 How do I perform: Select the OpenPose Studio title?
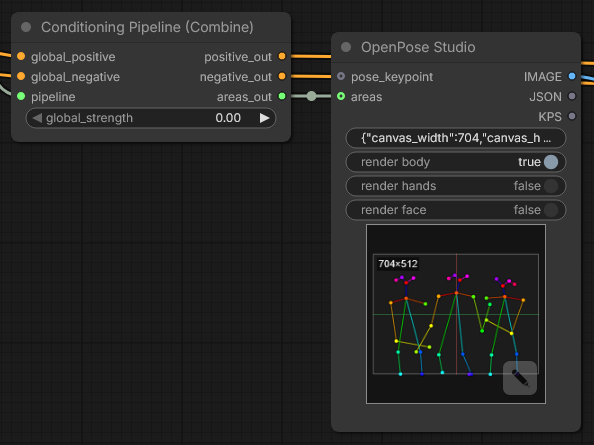[418, 47]
